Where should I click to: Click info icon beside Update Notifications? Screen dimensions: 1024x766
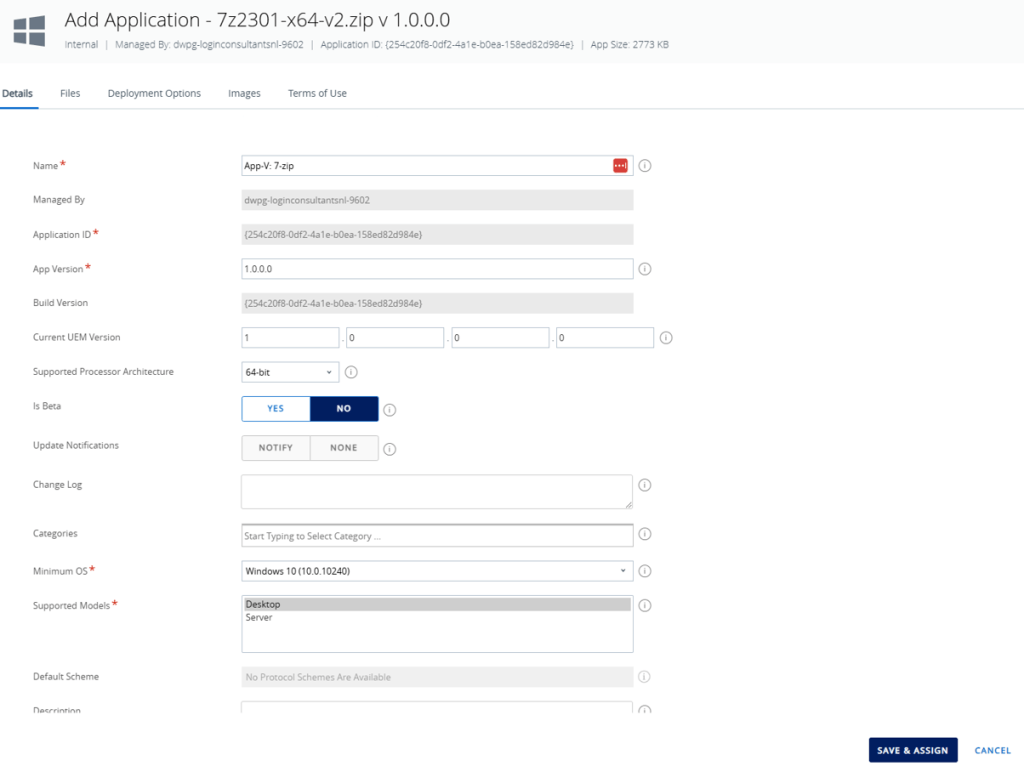pyautogui.click(x=390, y=449)
